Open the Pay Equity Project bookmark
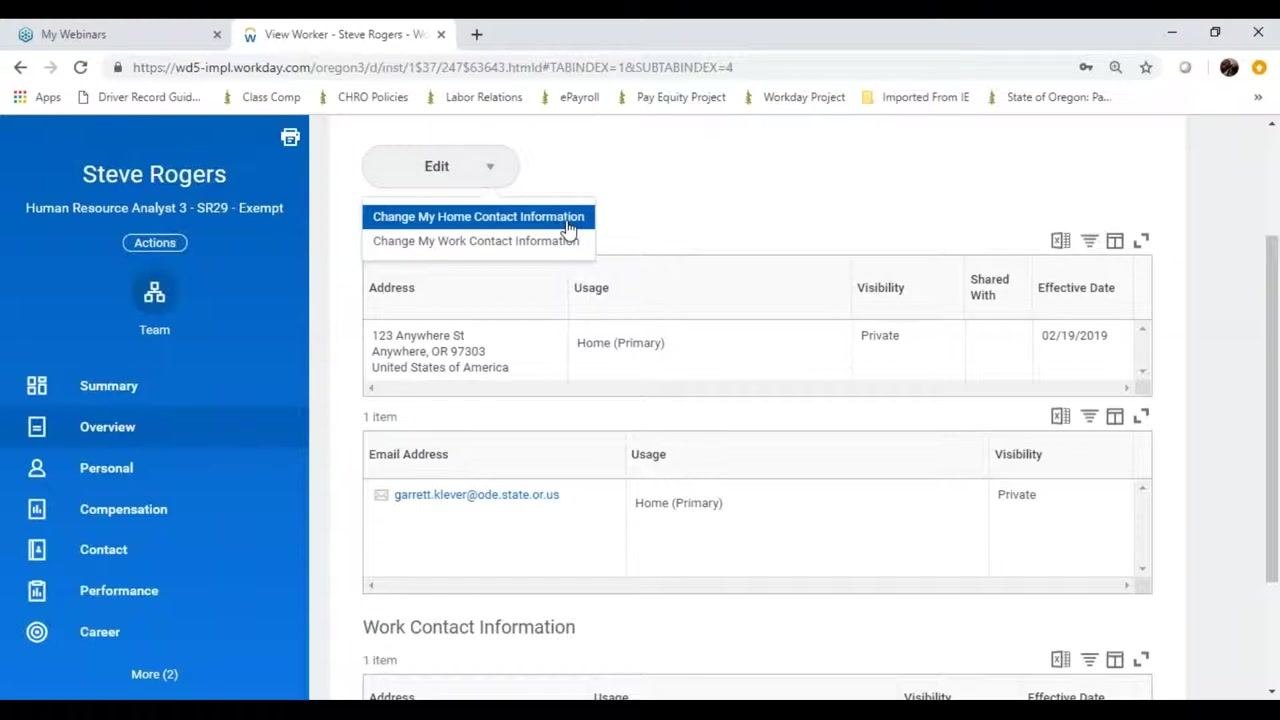Image resolution: width=1280 pixels, height=720 pixels. coord(671,97)
